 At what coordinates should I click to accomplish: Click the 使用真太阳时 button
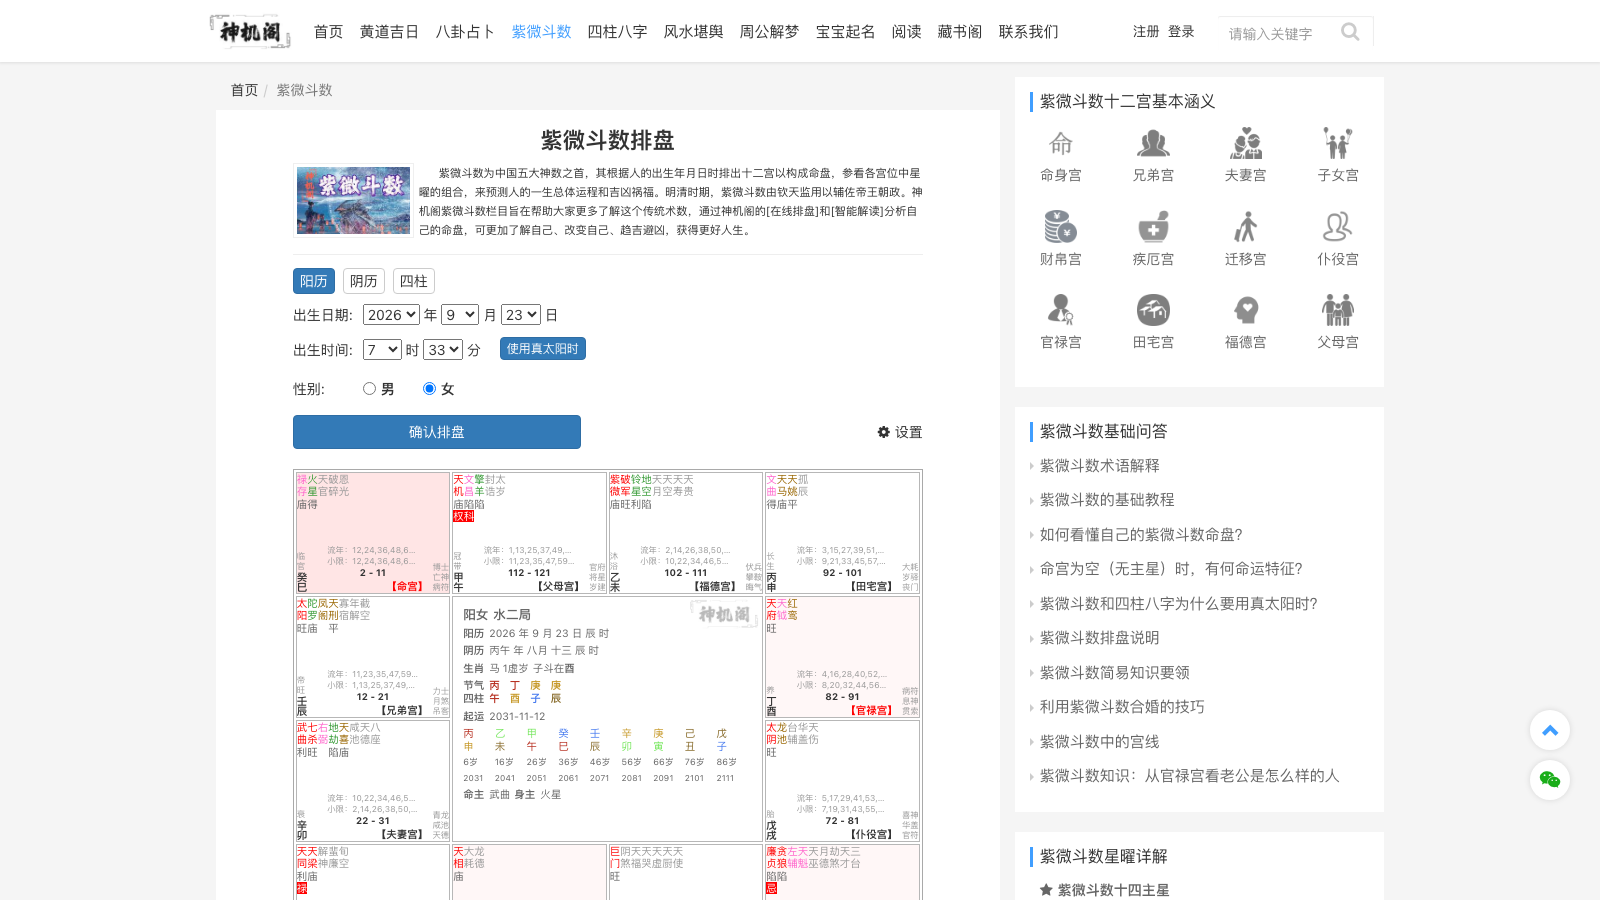(x=543, y=349)
